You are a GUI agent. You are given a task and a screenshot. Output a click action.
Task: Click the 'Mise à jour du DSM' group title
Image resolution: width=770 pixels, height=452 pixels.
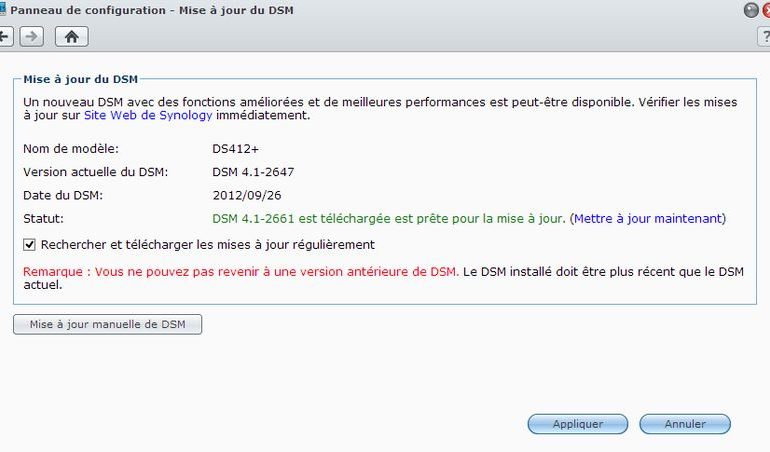(81, 79)
